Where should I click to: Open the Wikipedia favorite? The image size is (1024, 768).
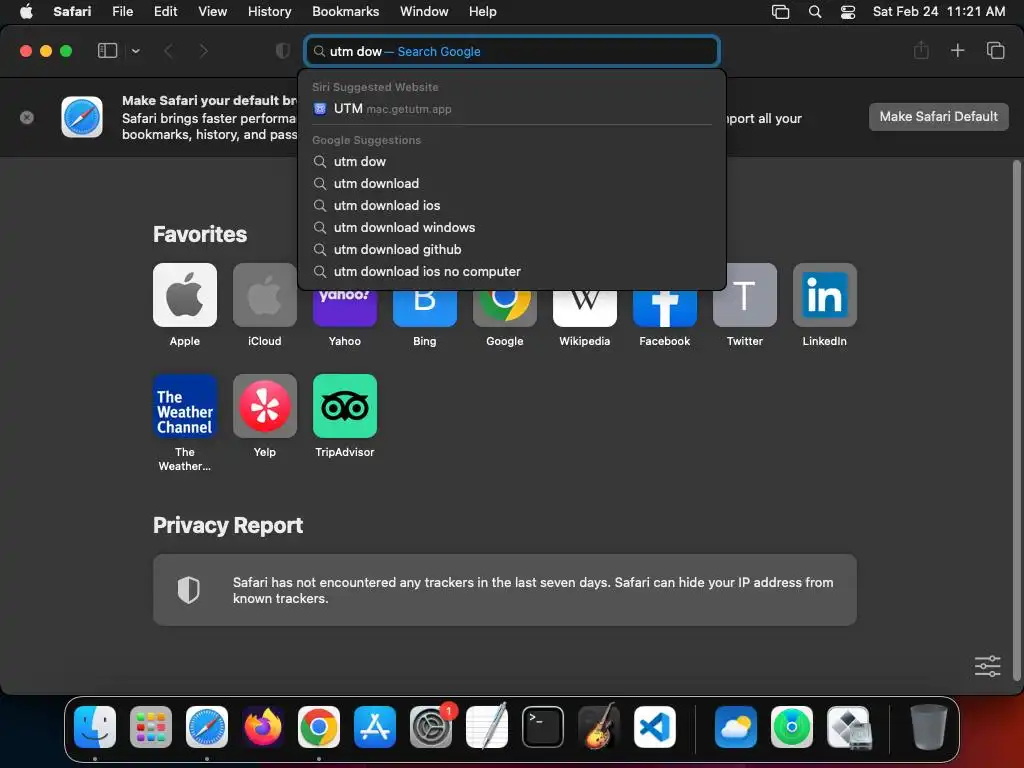click(x=584, y=308)
